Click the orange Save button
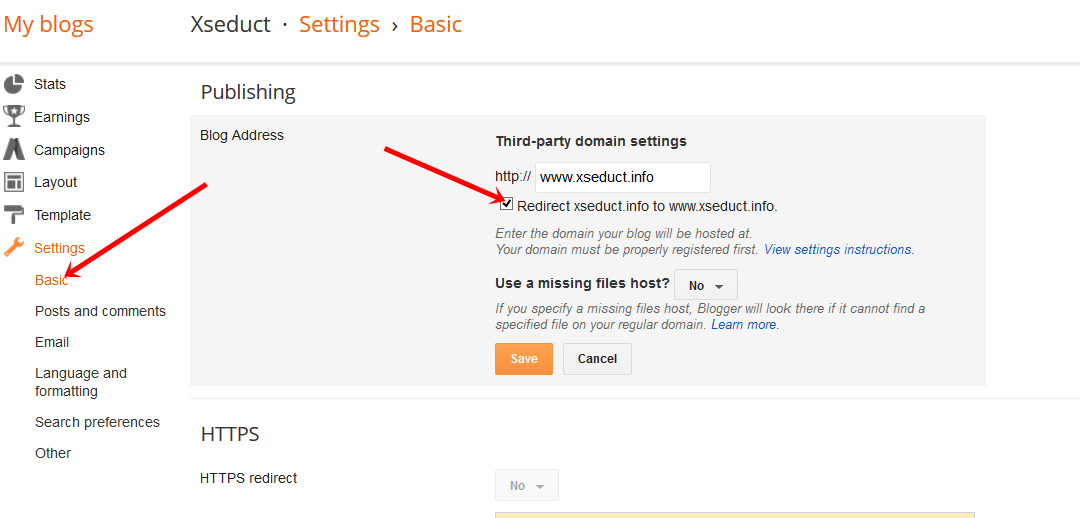Image resolution: width=1080 pixels, height=518 pixels. pyautogui.click(x=523, y=359)
